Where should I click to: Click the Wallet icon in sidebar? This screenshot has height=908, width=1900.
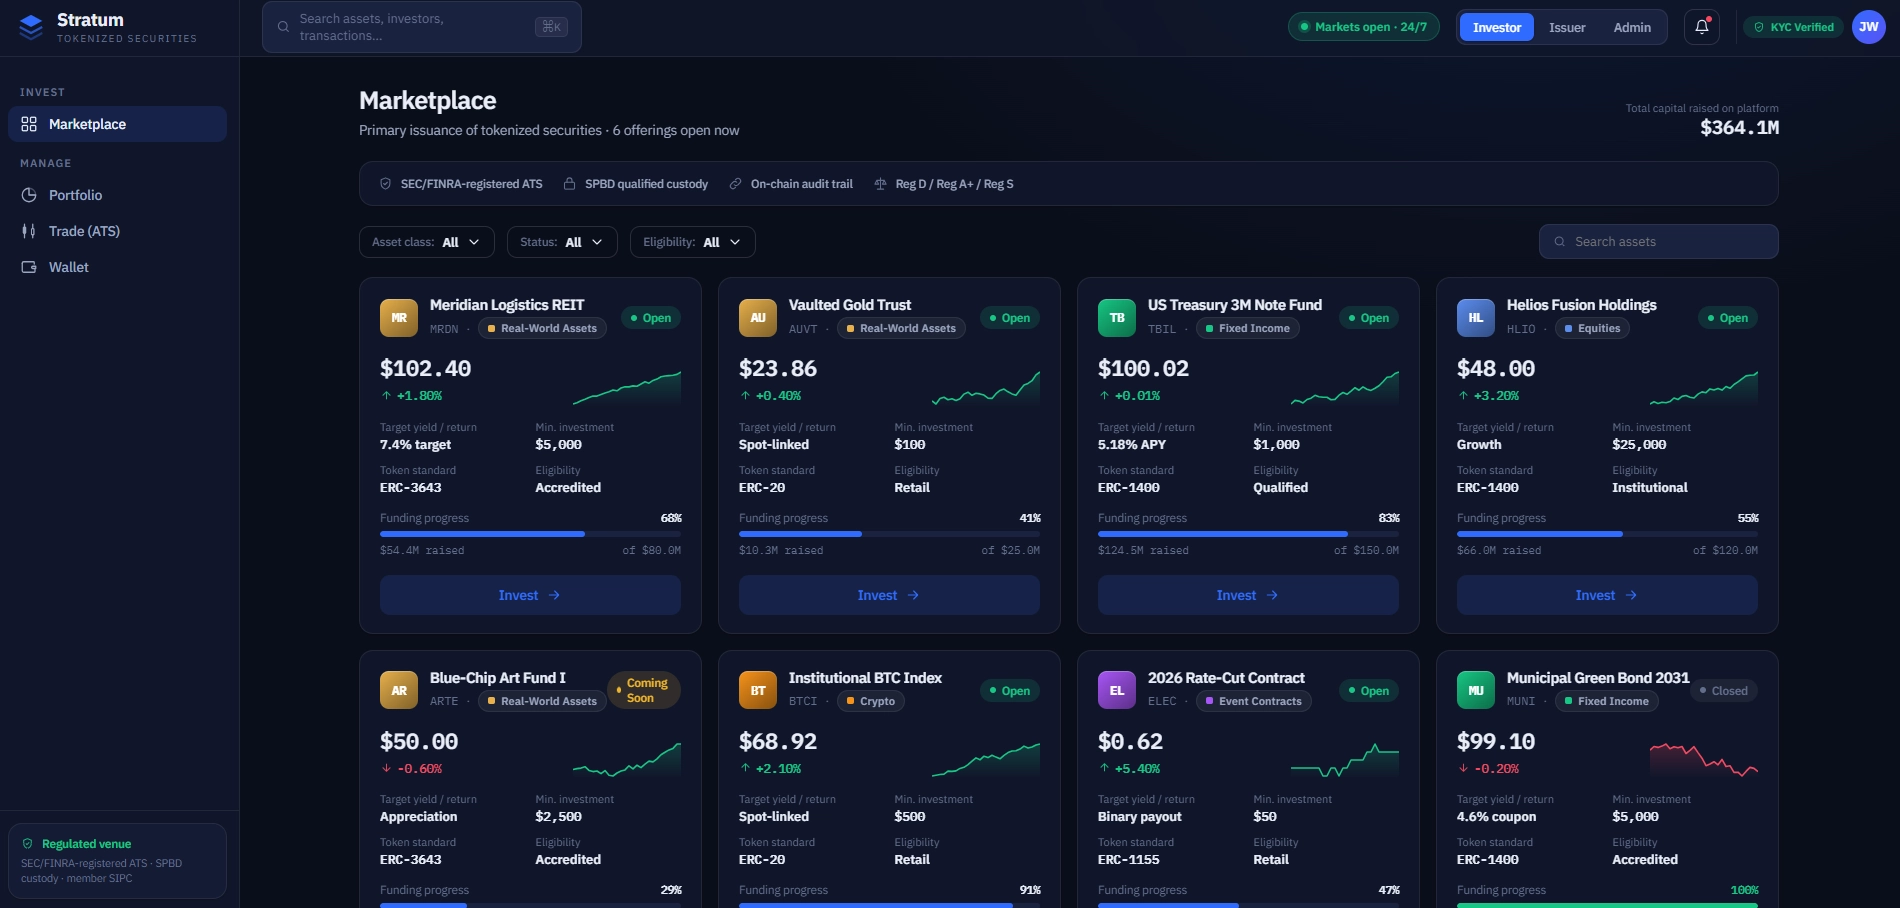click(x=29, y=267)
